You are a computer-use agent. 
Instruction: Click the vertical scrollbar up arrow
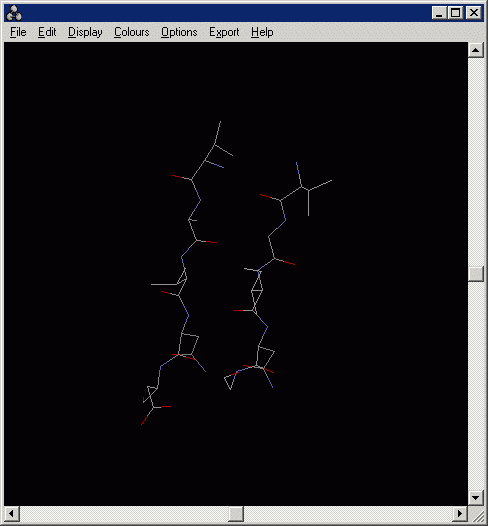476,50
